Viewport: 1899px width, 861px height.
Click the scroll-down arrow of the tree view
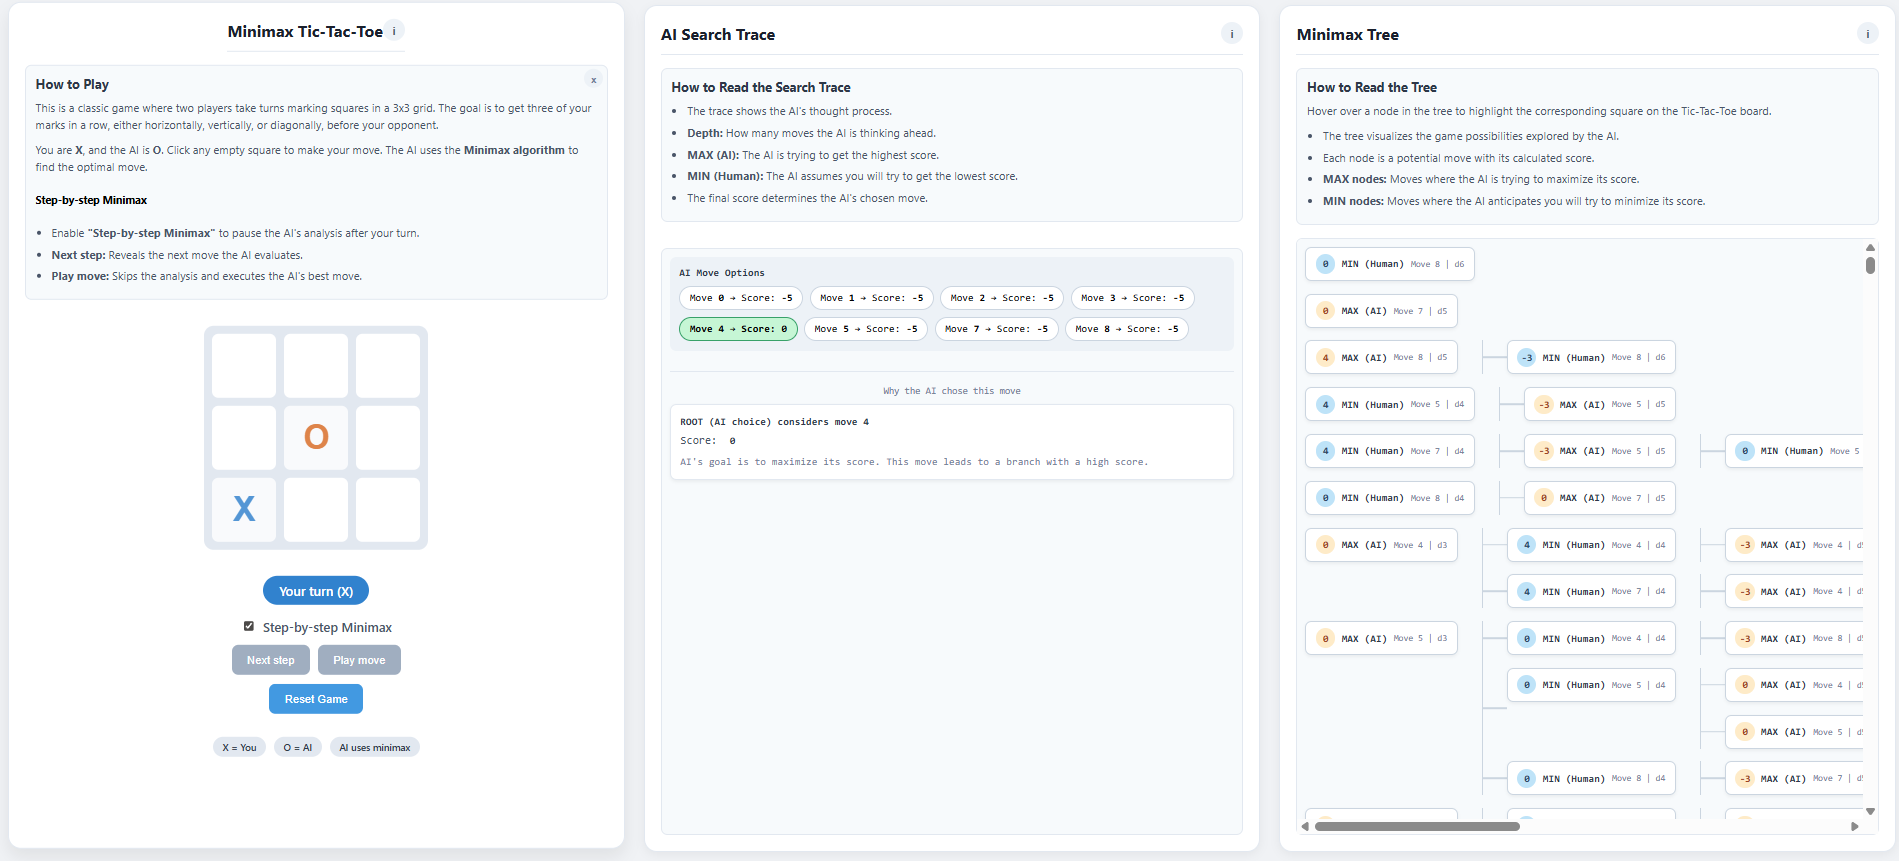pos(1870,811)
